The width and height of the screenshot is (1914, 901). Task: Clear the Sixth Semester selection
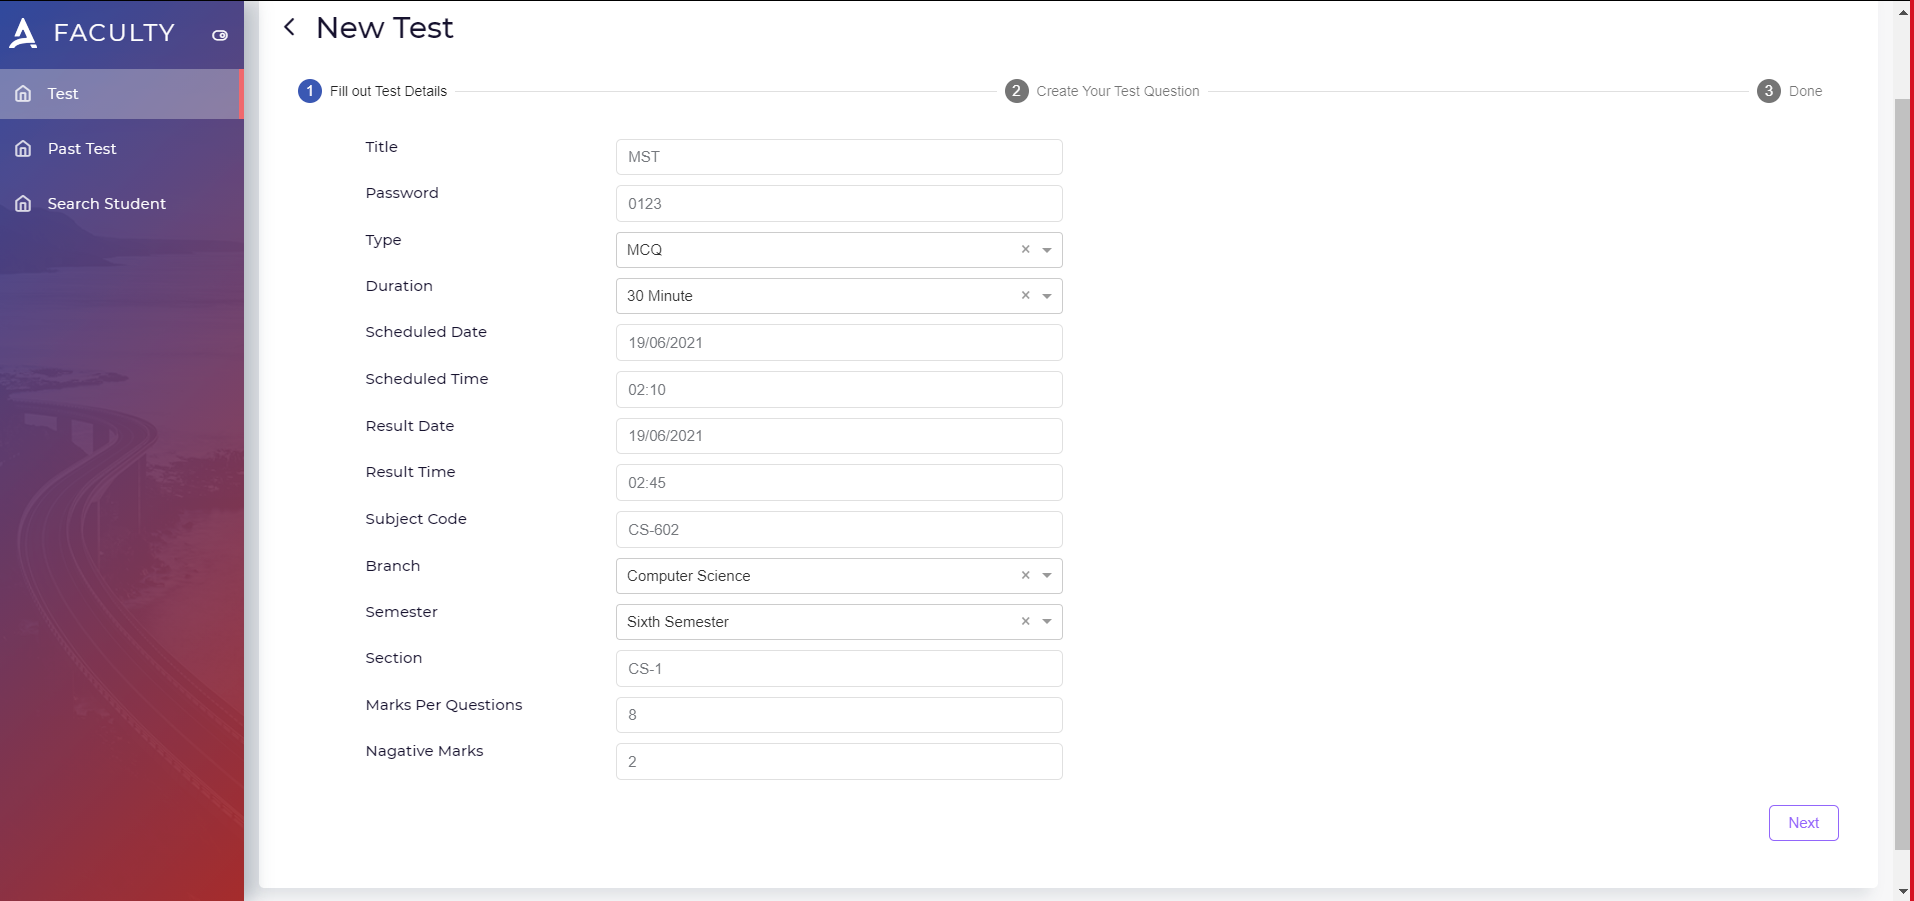point(1025,621)
